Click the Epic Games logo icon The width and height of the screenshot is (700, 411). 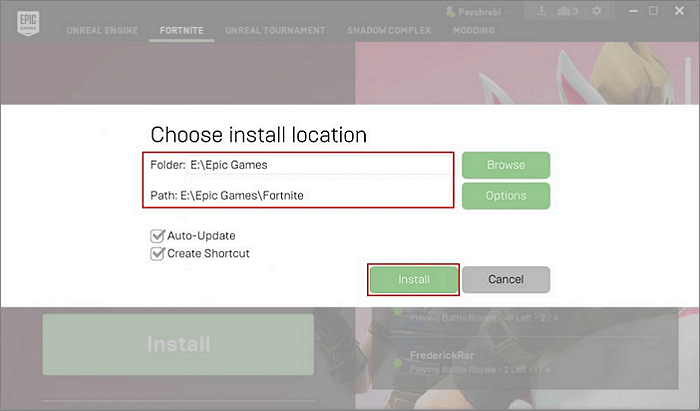coord(28,23)
